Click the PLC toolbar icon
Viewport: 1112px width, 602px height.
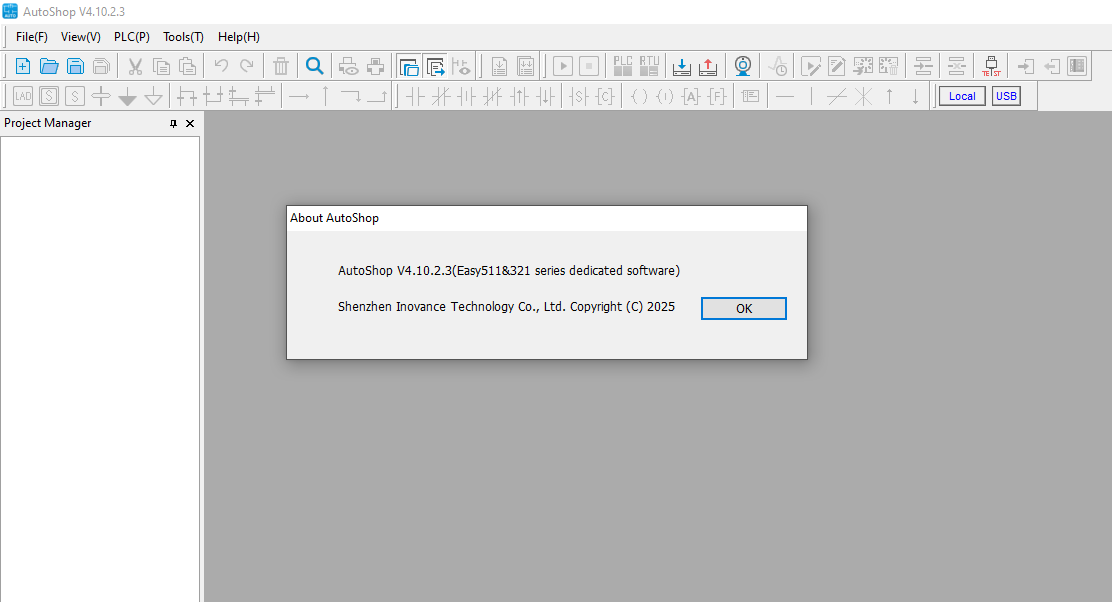623,67
